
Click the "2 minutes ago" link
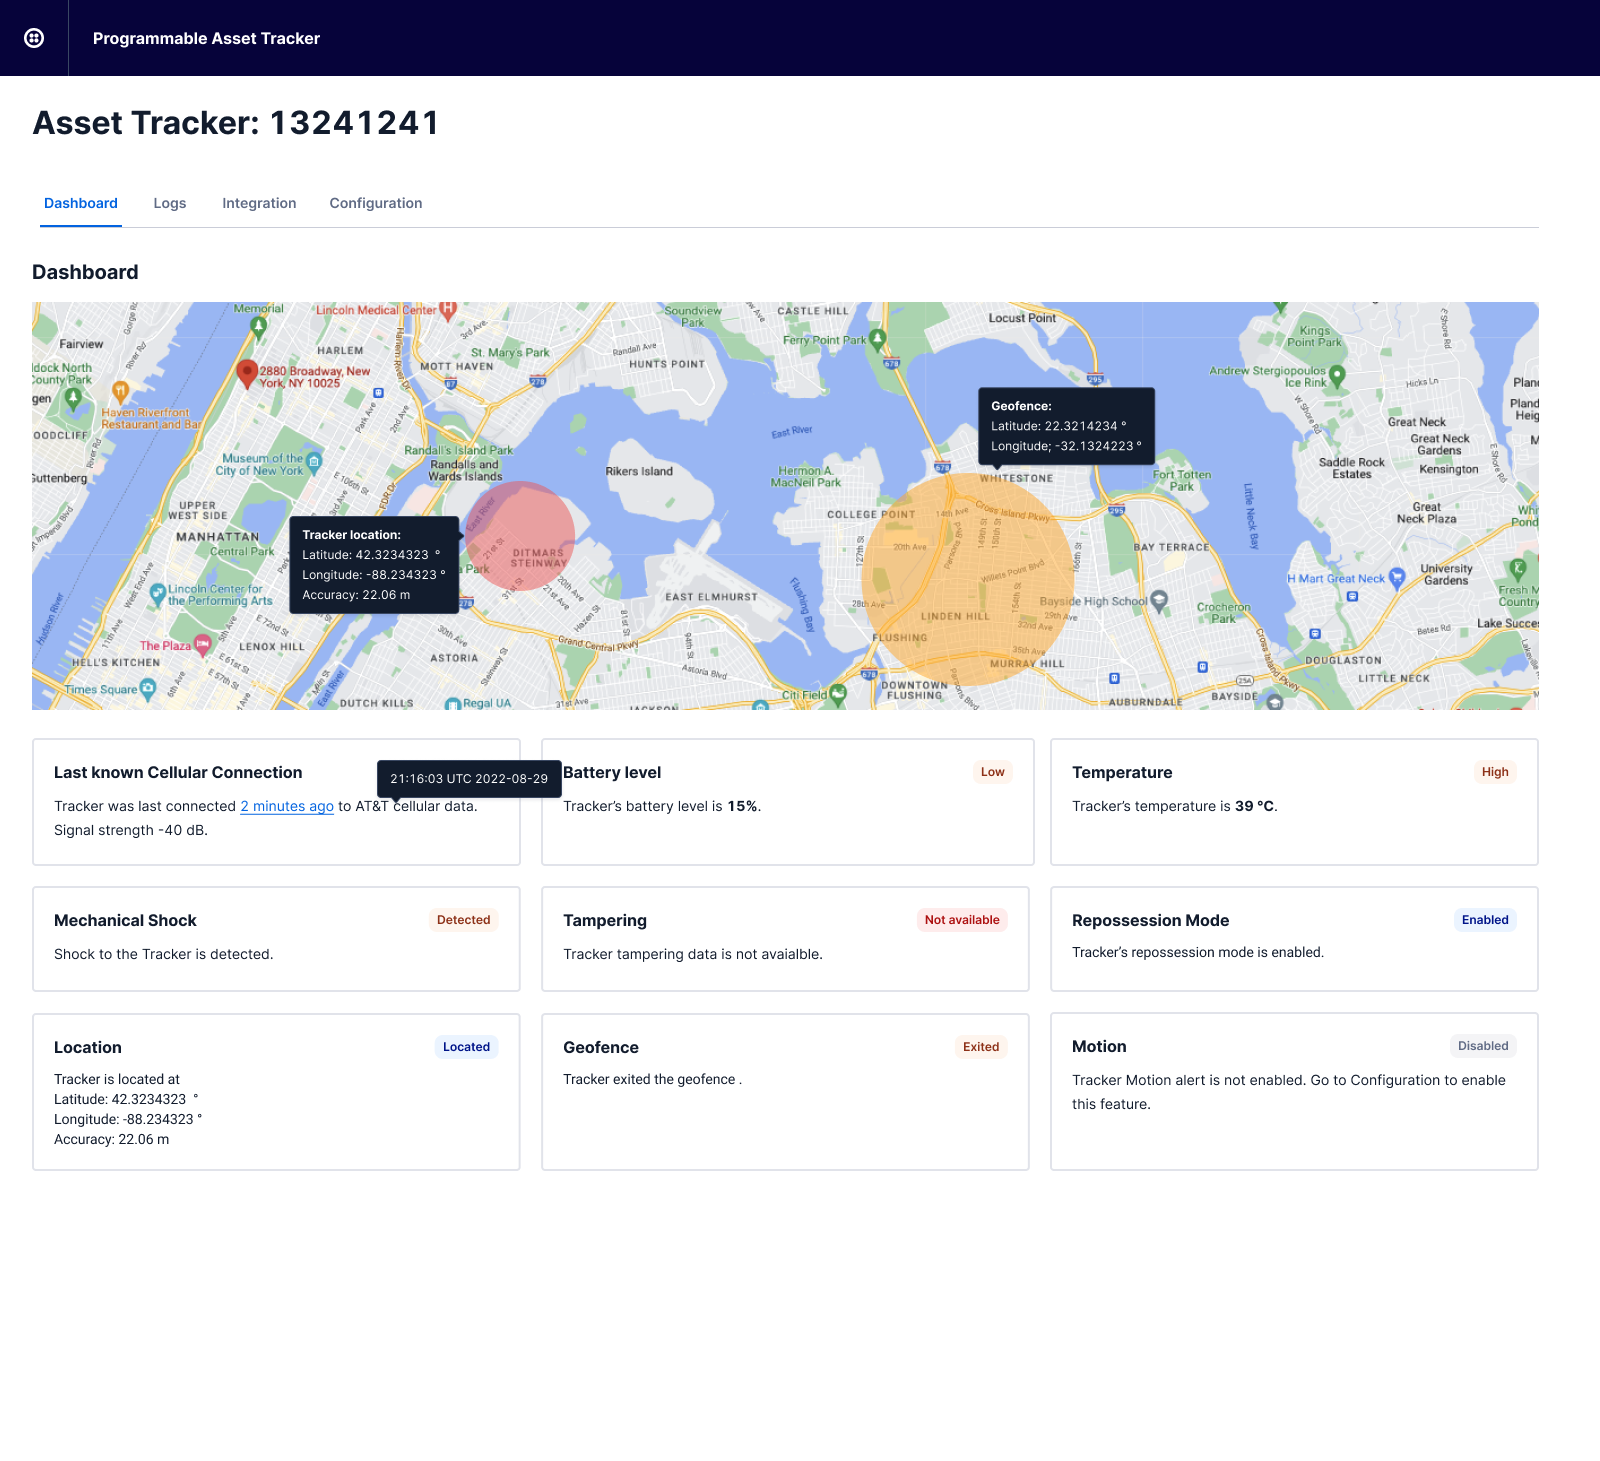287,806
